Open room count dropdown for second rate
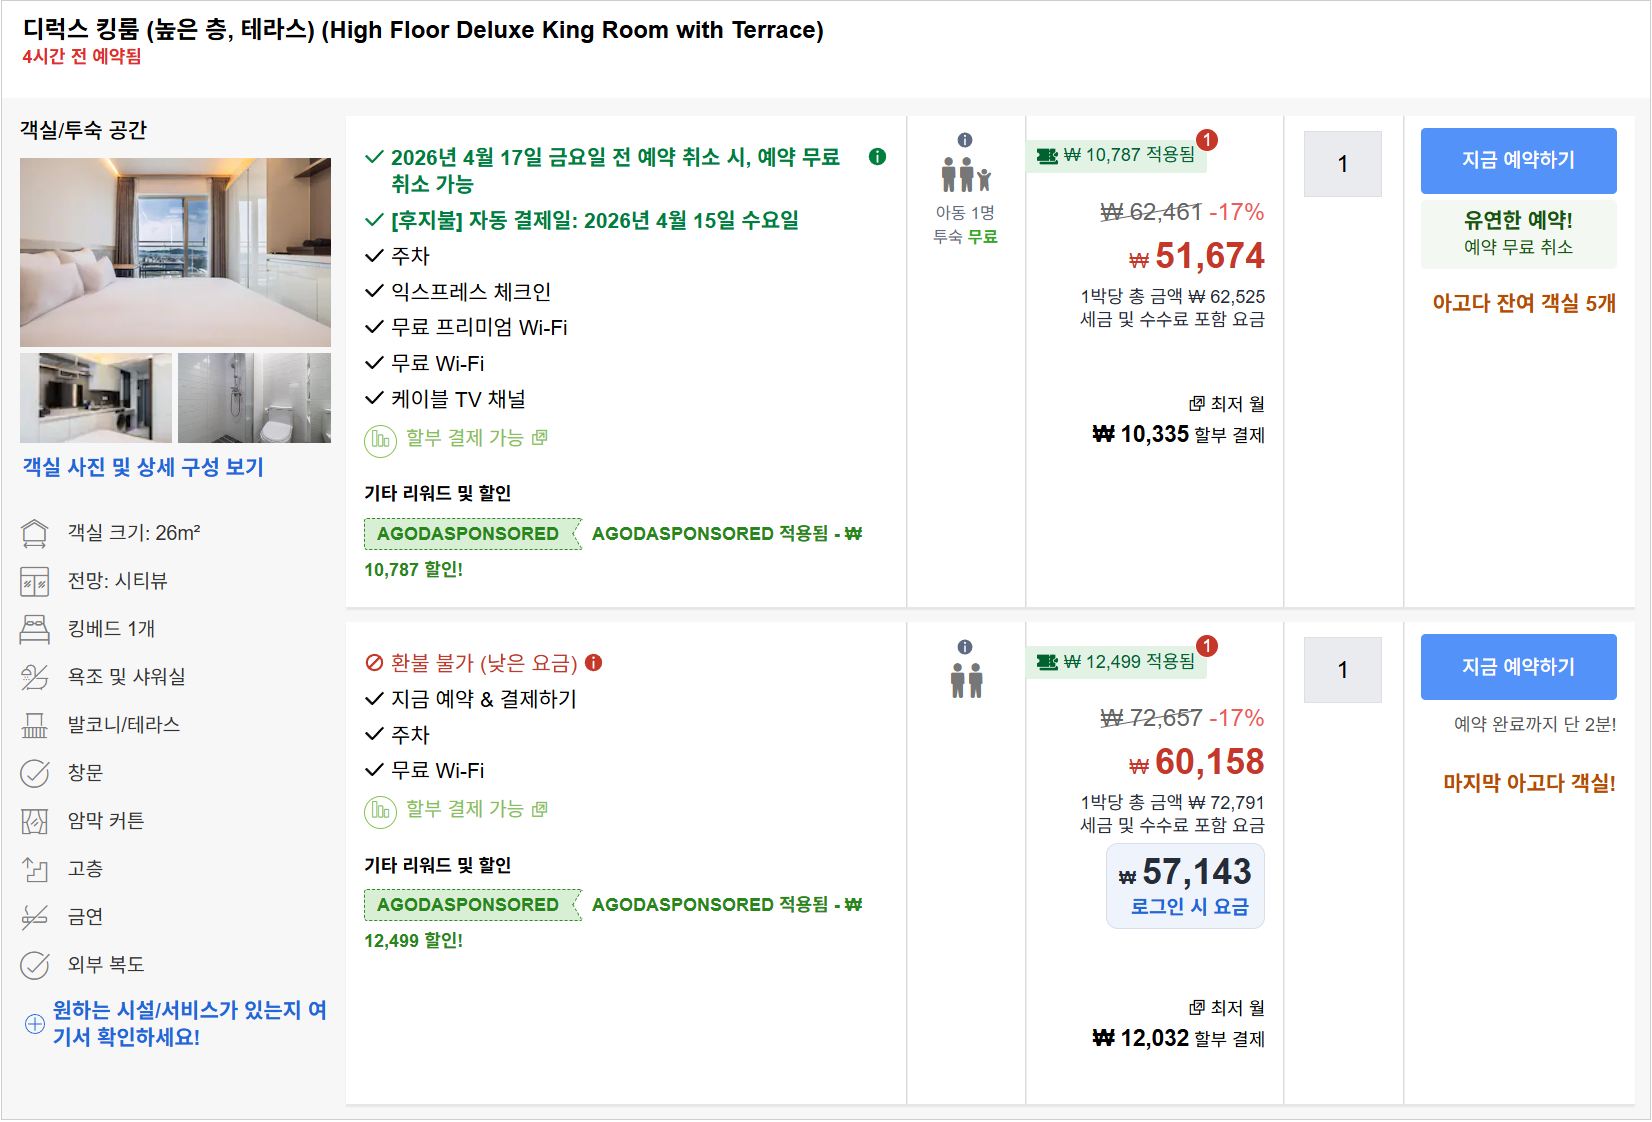 (1342, 670)
